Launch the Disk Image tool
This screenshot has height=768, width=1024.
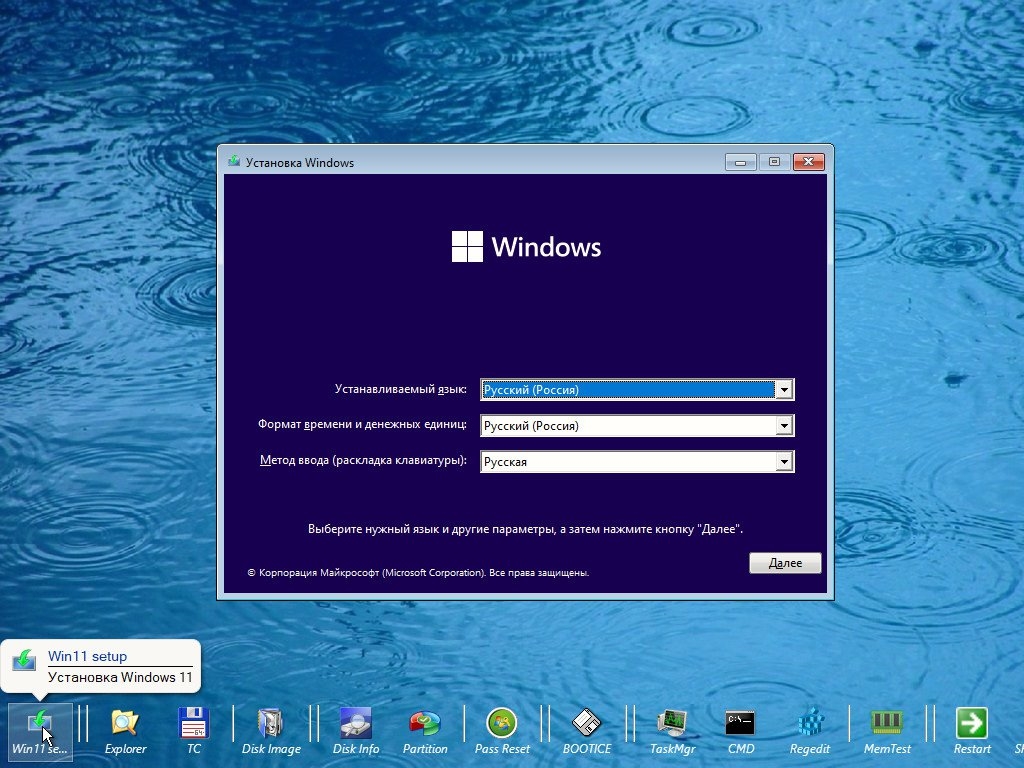coord(271,724)
